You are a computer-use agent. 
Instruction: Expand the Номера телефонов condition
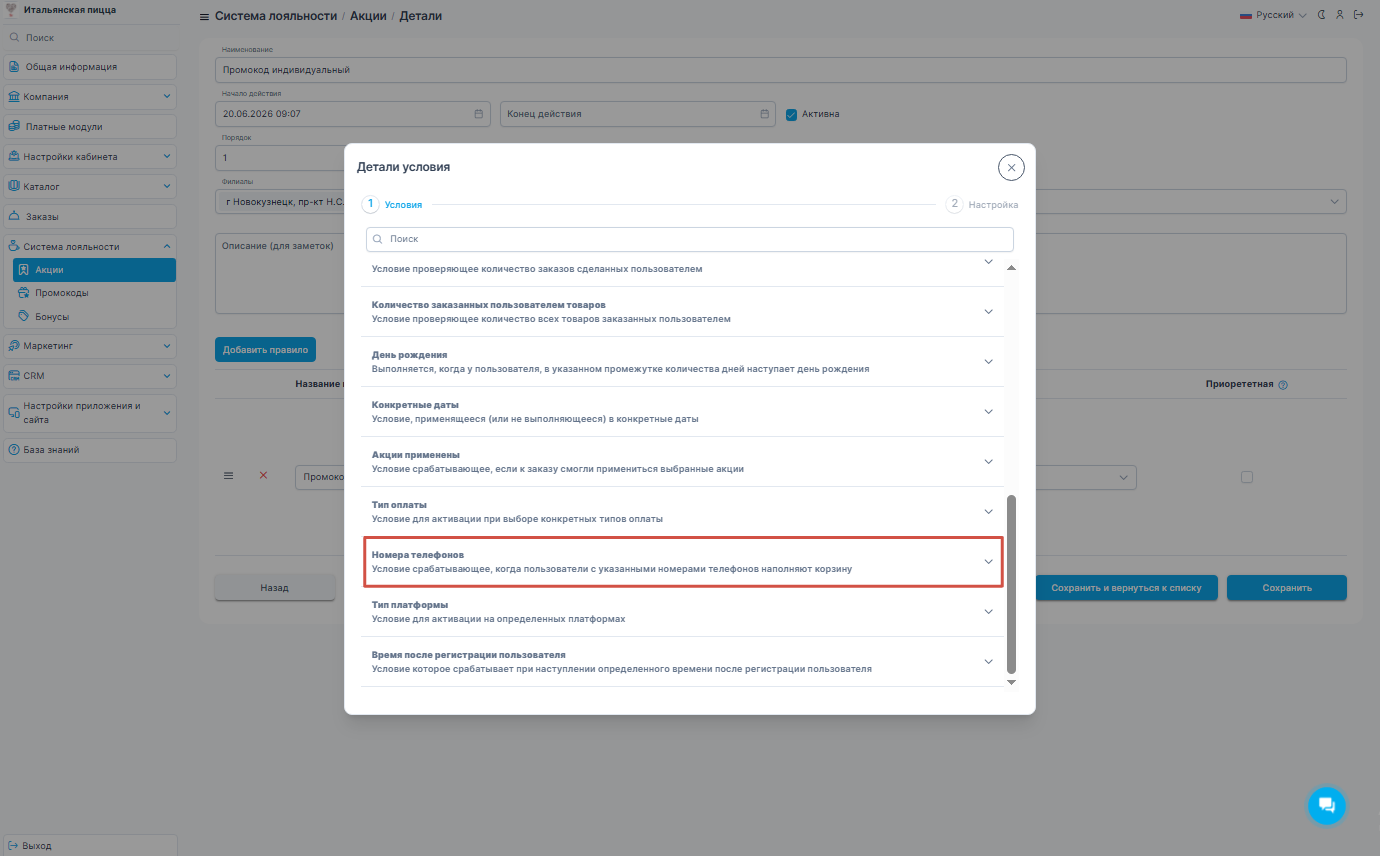pos(988,562)
